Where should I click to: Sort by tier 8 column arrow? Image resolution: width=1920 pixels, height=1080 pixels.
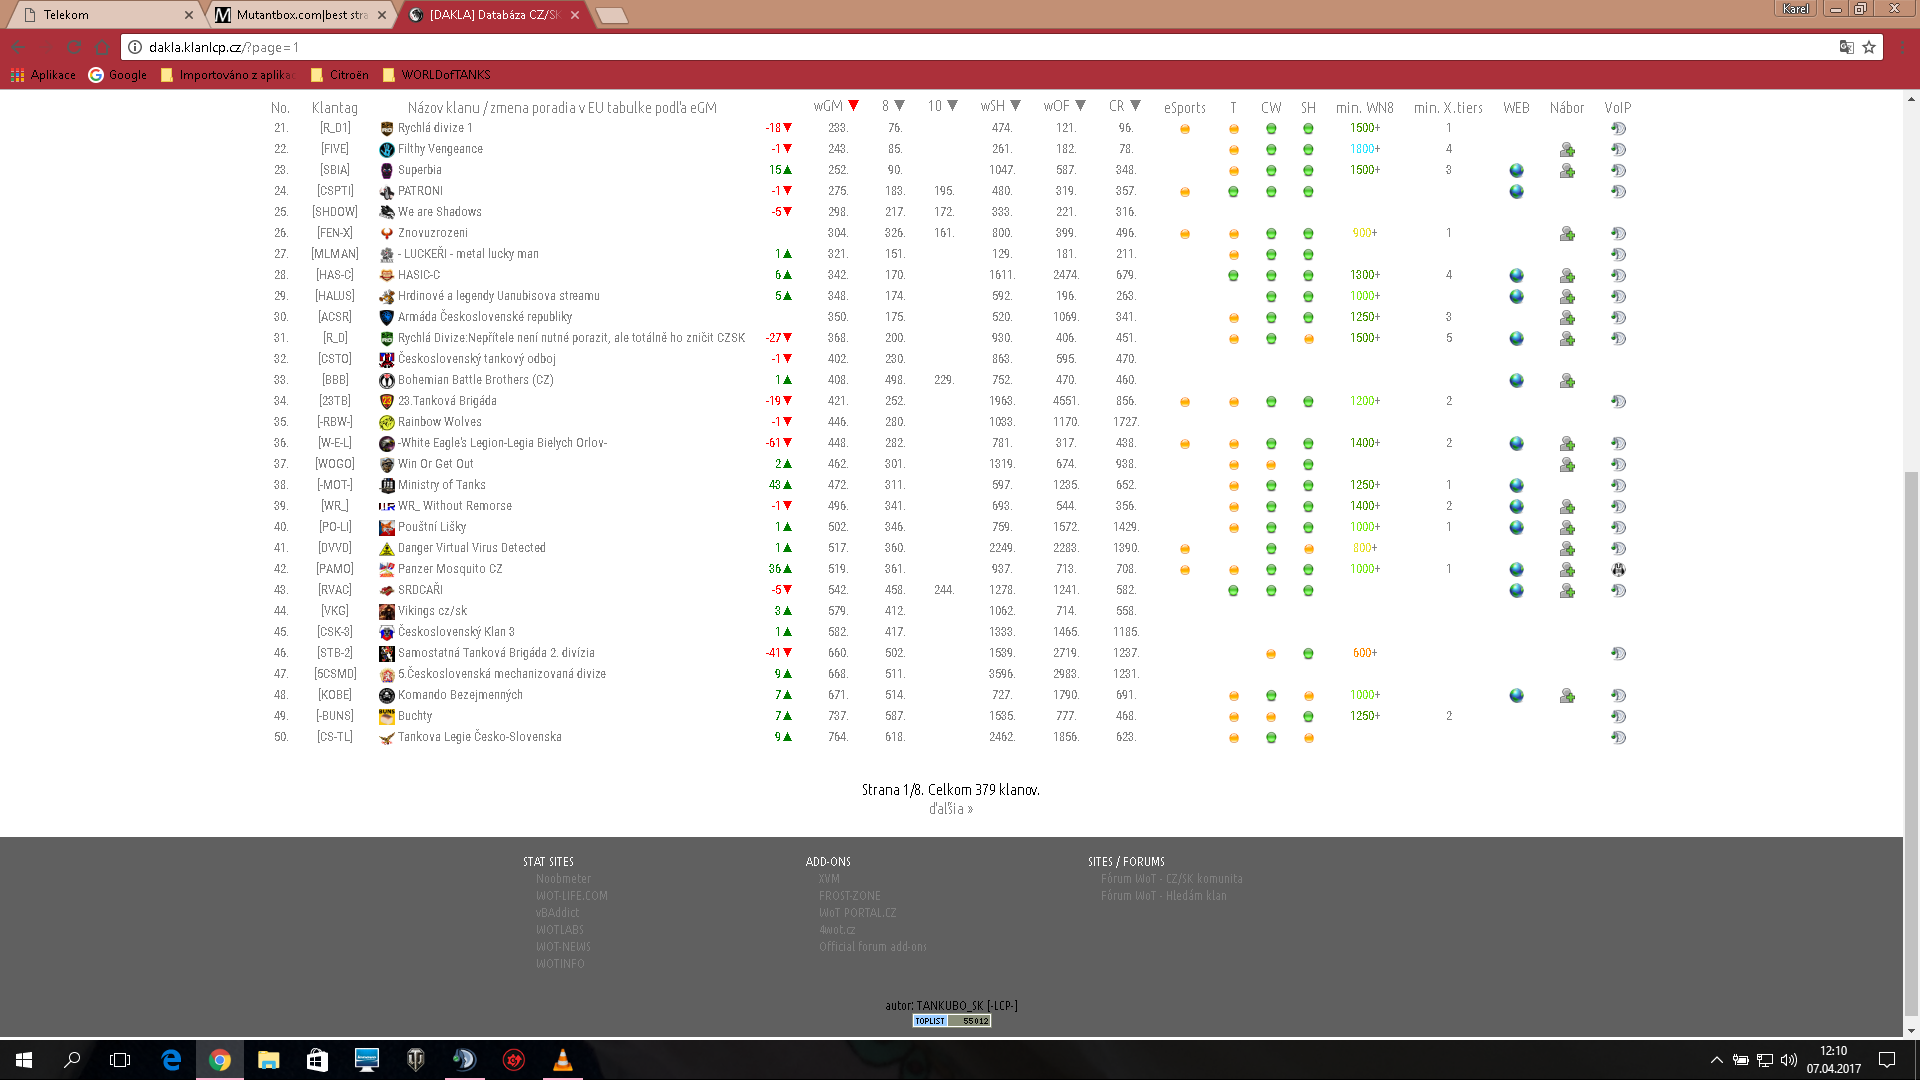point(900,106)
